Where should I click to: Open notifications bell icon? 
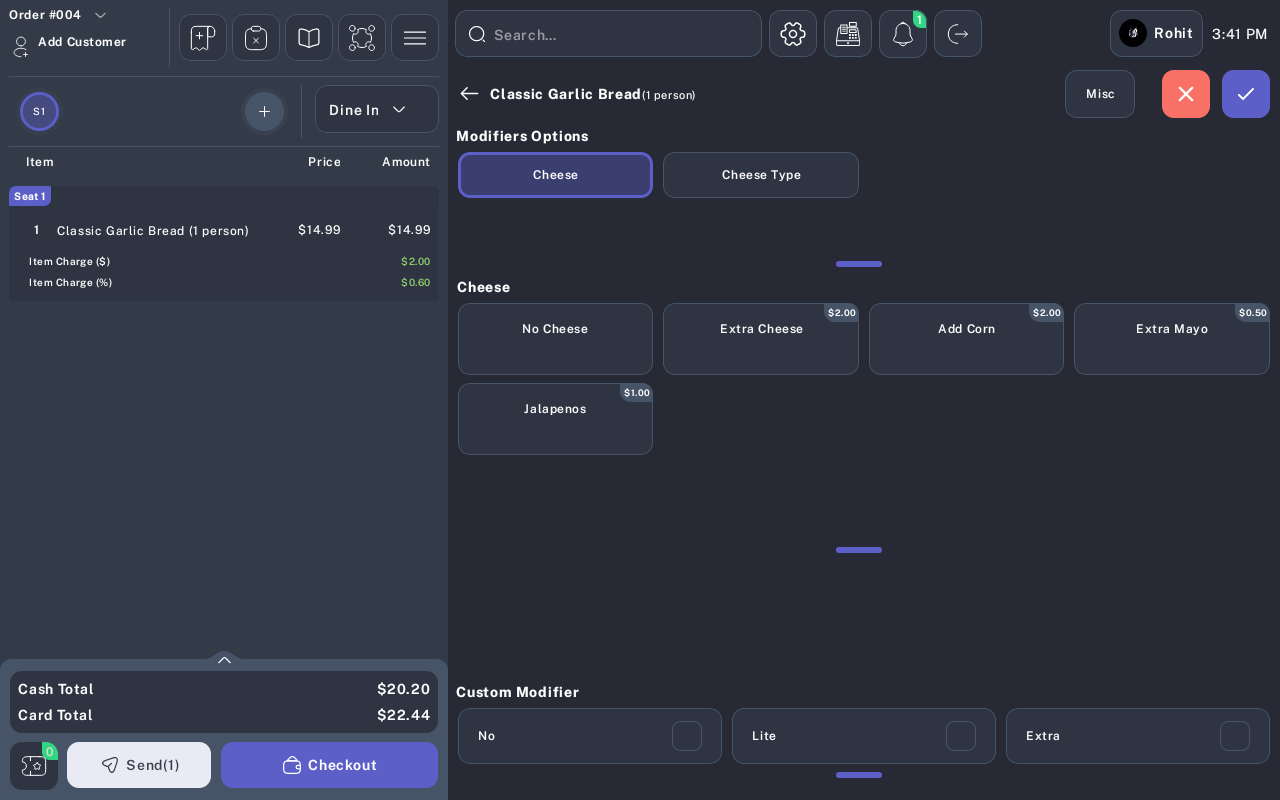click(903, 34)
